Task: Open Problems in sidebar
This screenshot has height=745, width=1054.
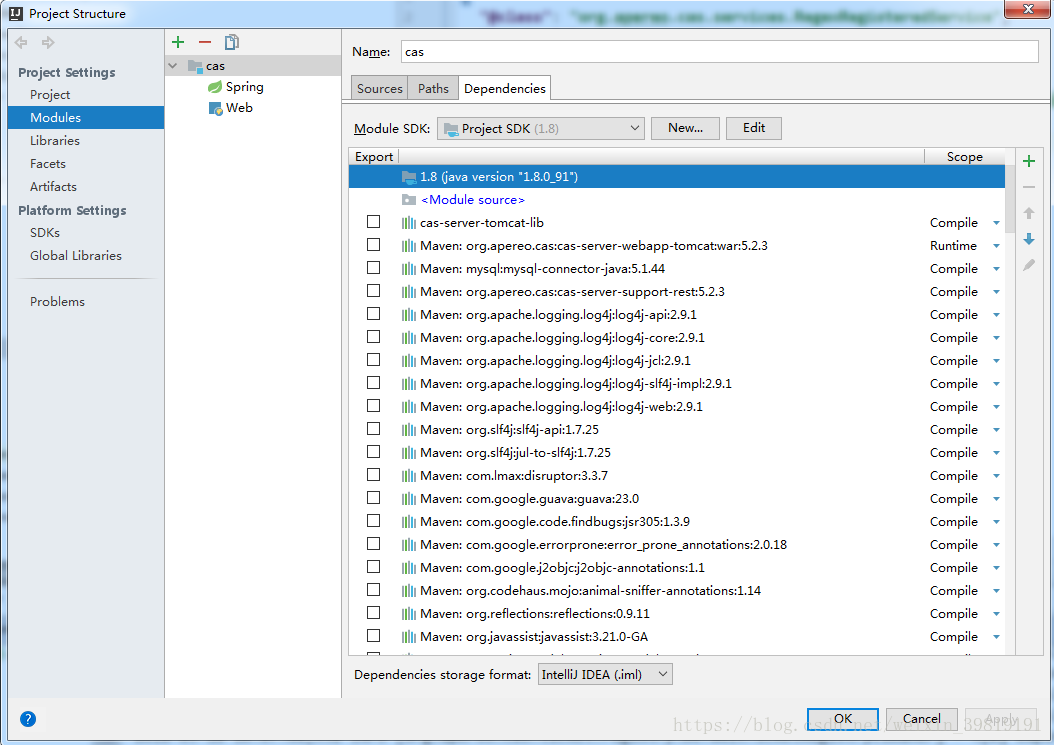Action: 57,302
